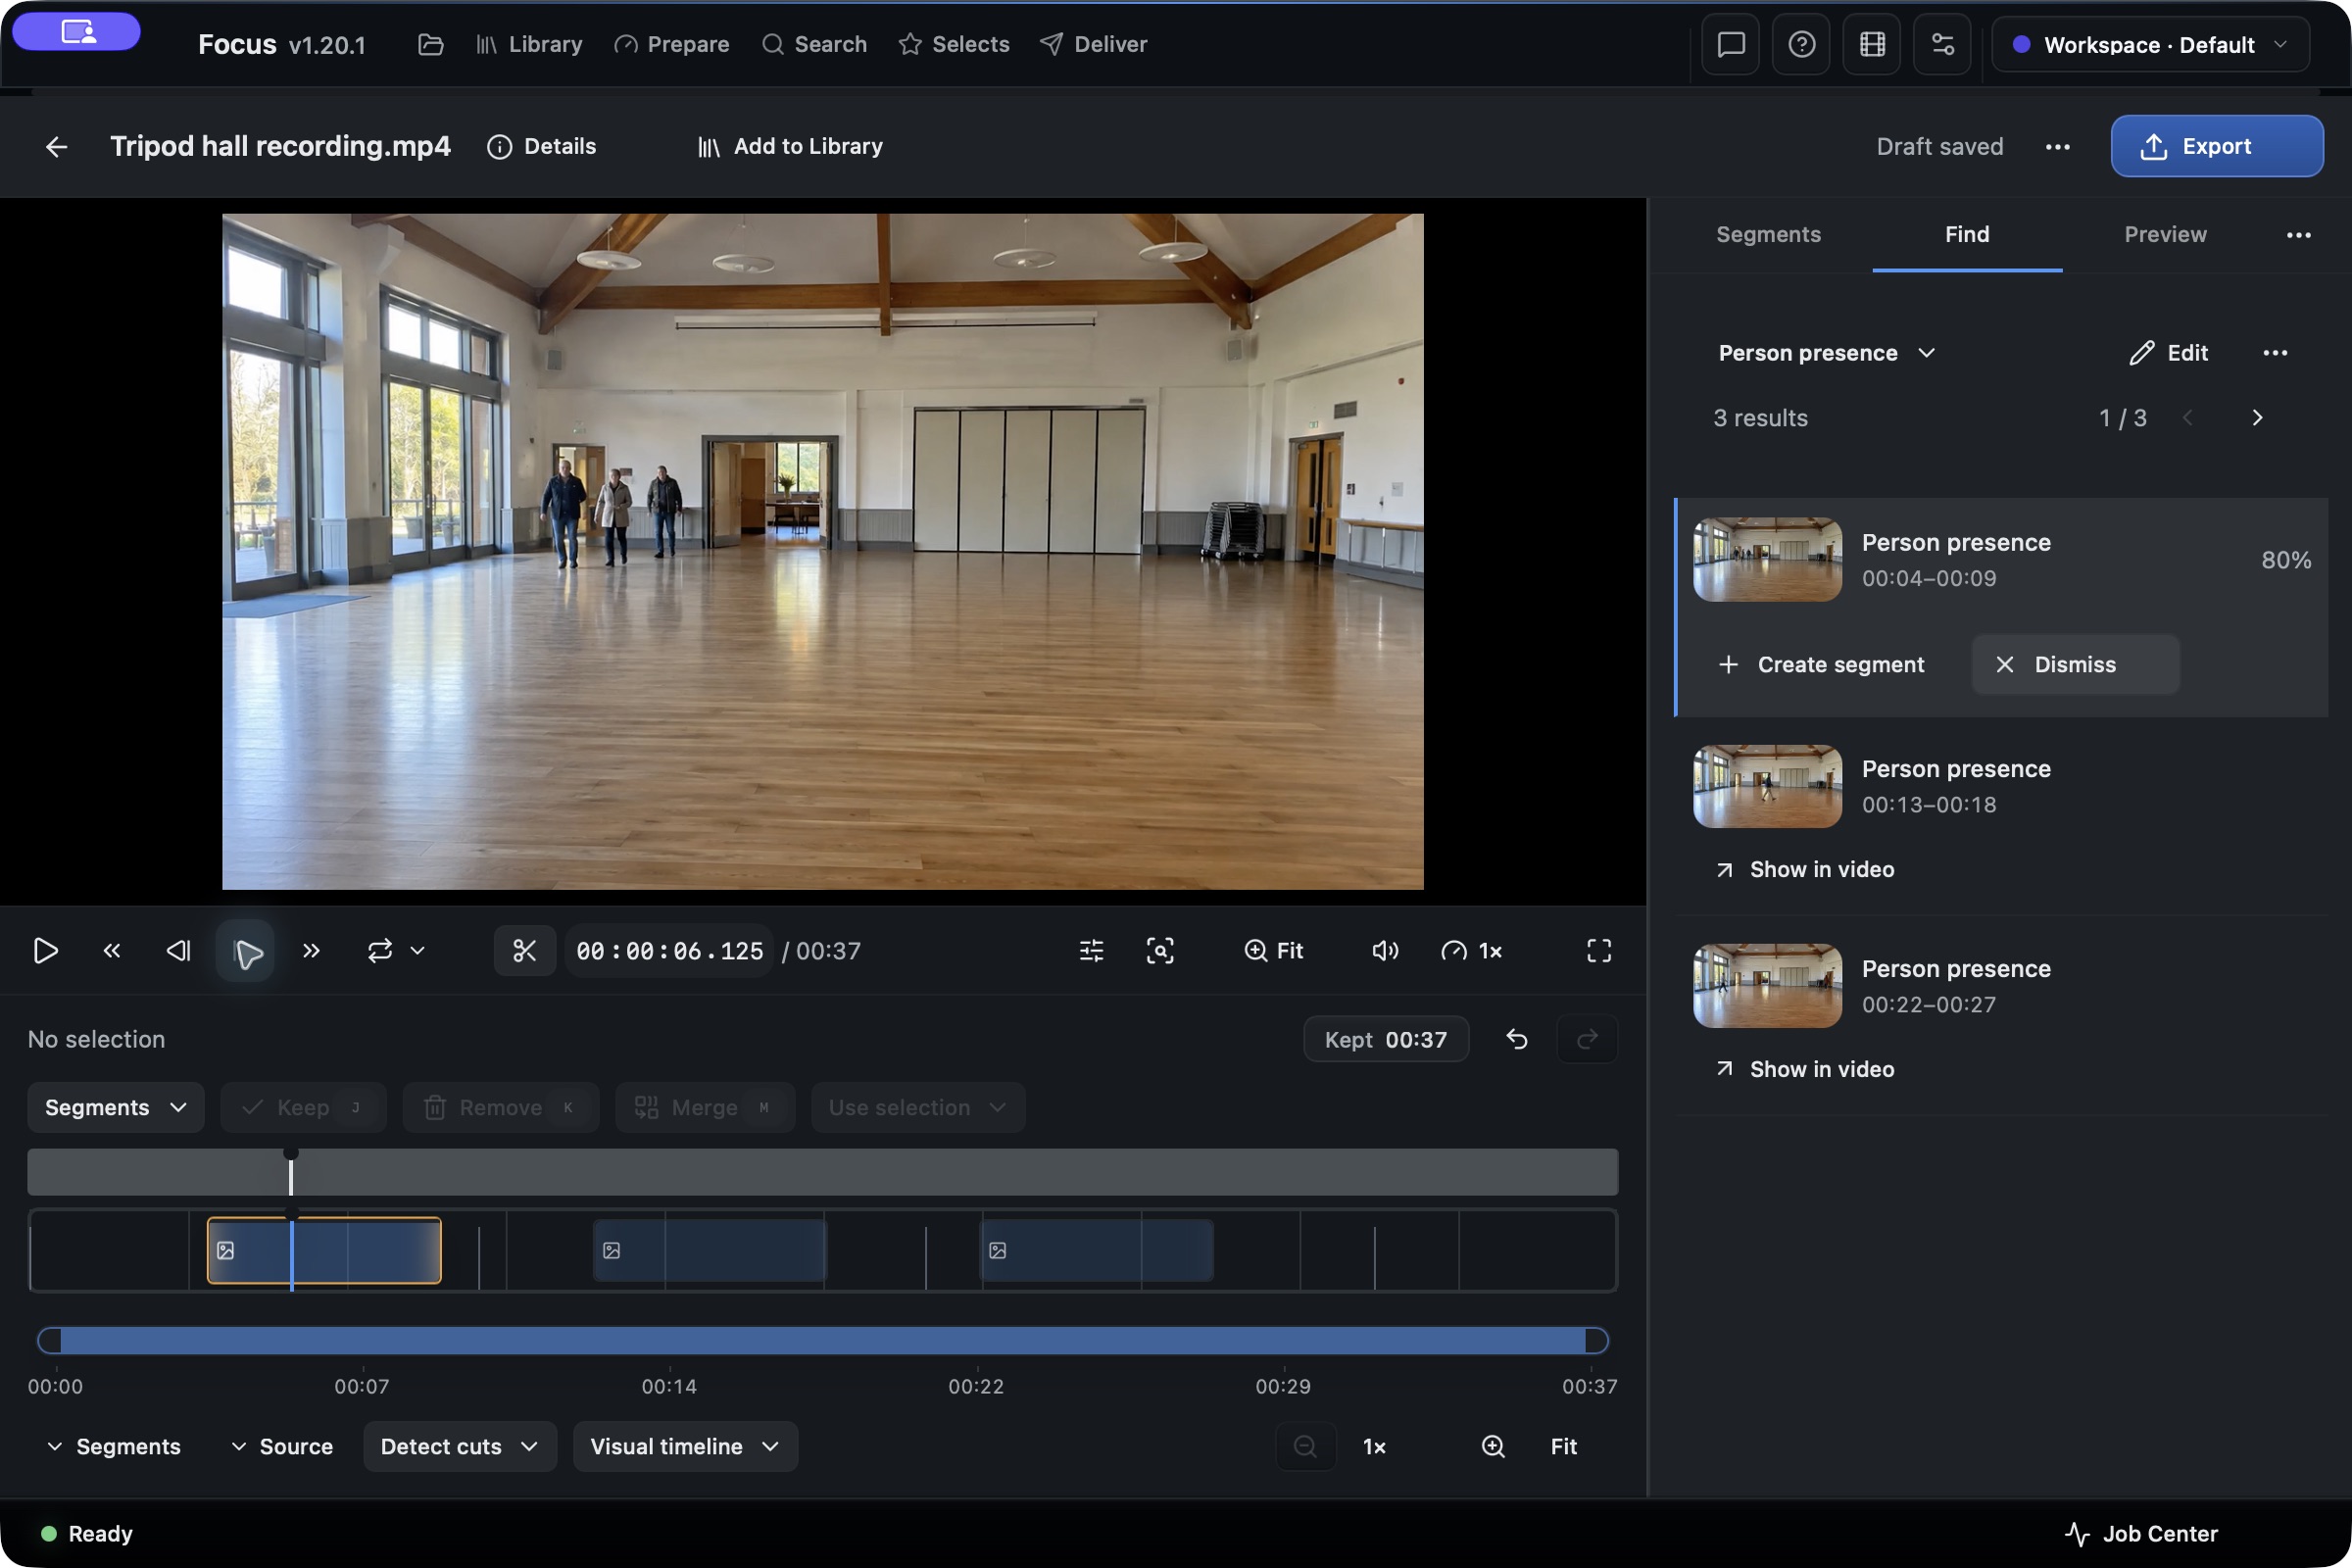Screen dimensions: 2352x1568
Task: Open the filmstrip icon in top bar
Action: [x=1872, y=45]
